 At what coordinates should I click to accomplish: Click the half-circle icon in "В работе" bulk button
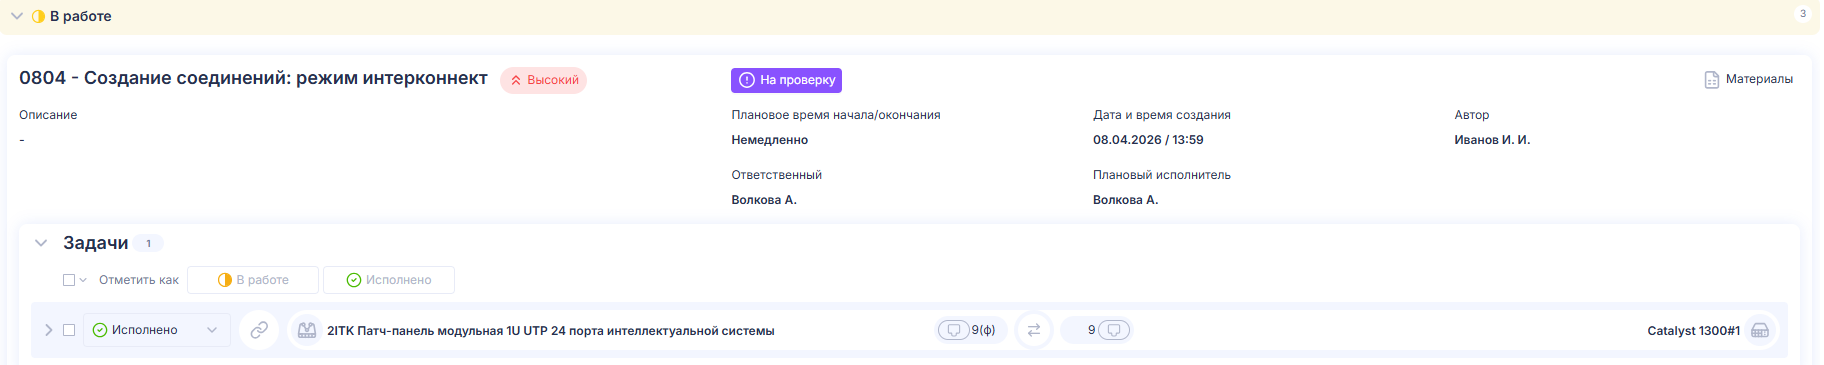[x=225, y=280]
